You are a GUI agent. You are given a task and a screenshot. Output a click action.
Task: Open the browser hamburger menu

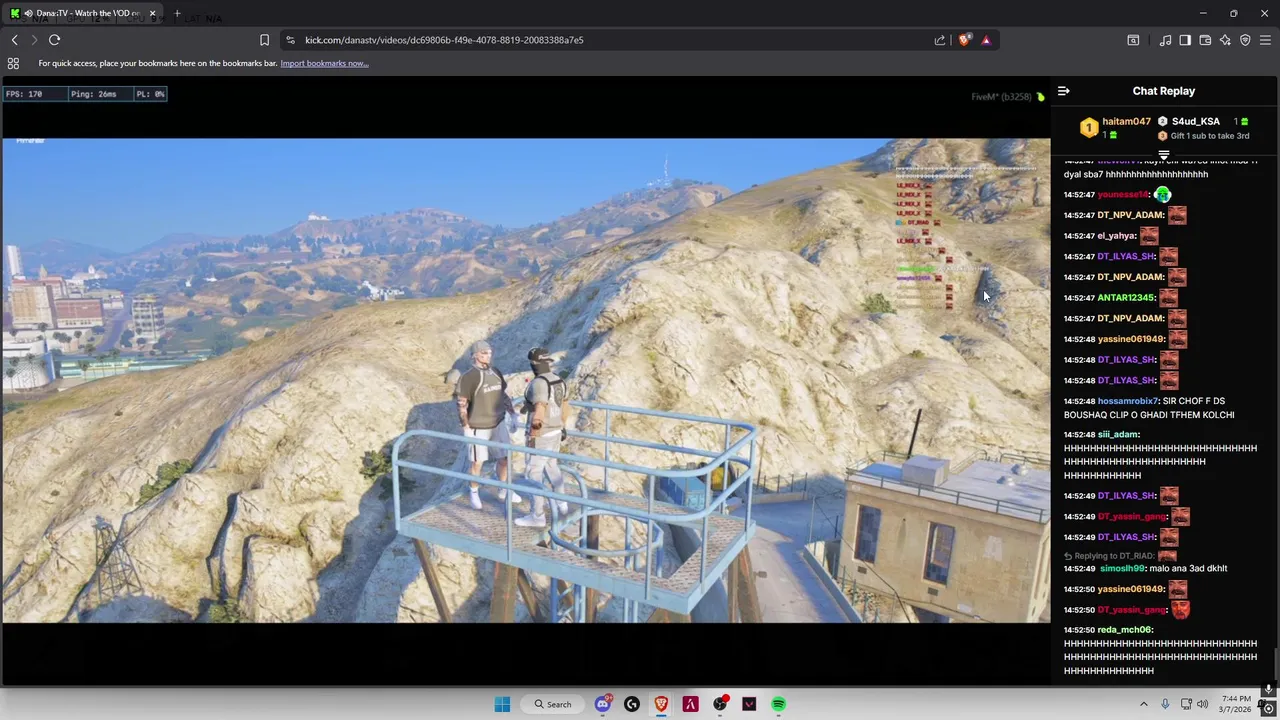click(x=1265, y=40)
